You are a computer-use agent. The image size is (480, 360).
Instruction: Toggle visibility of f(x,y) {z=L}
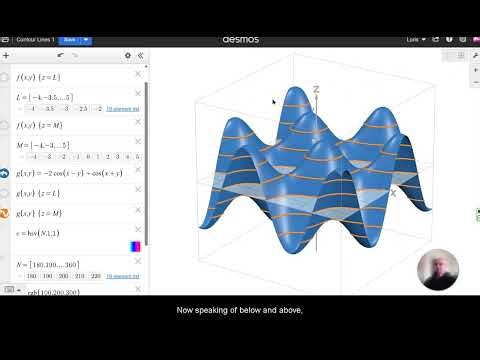(5, 77)
